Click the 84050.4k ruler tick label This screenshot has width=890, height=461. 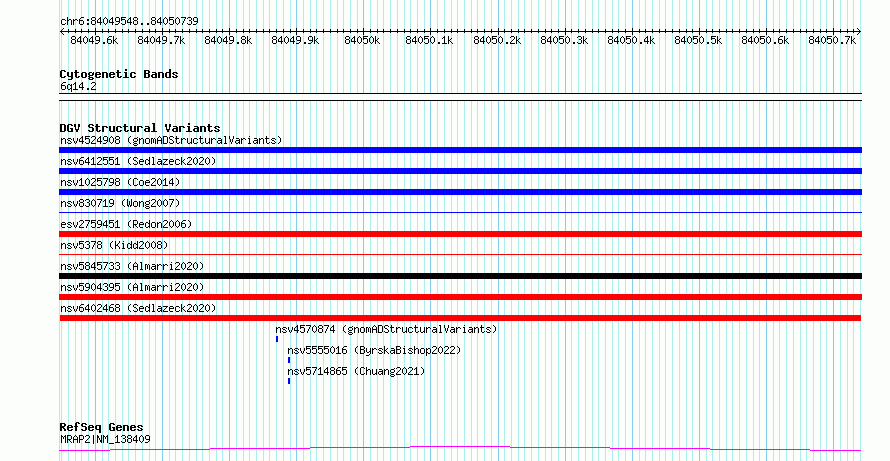coord(631,40)
